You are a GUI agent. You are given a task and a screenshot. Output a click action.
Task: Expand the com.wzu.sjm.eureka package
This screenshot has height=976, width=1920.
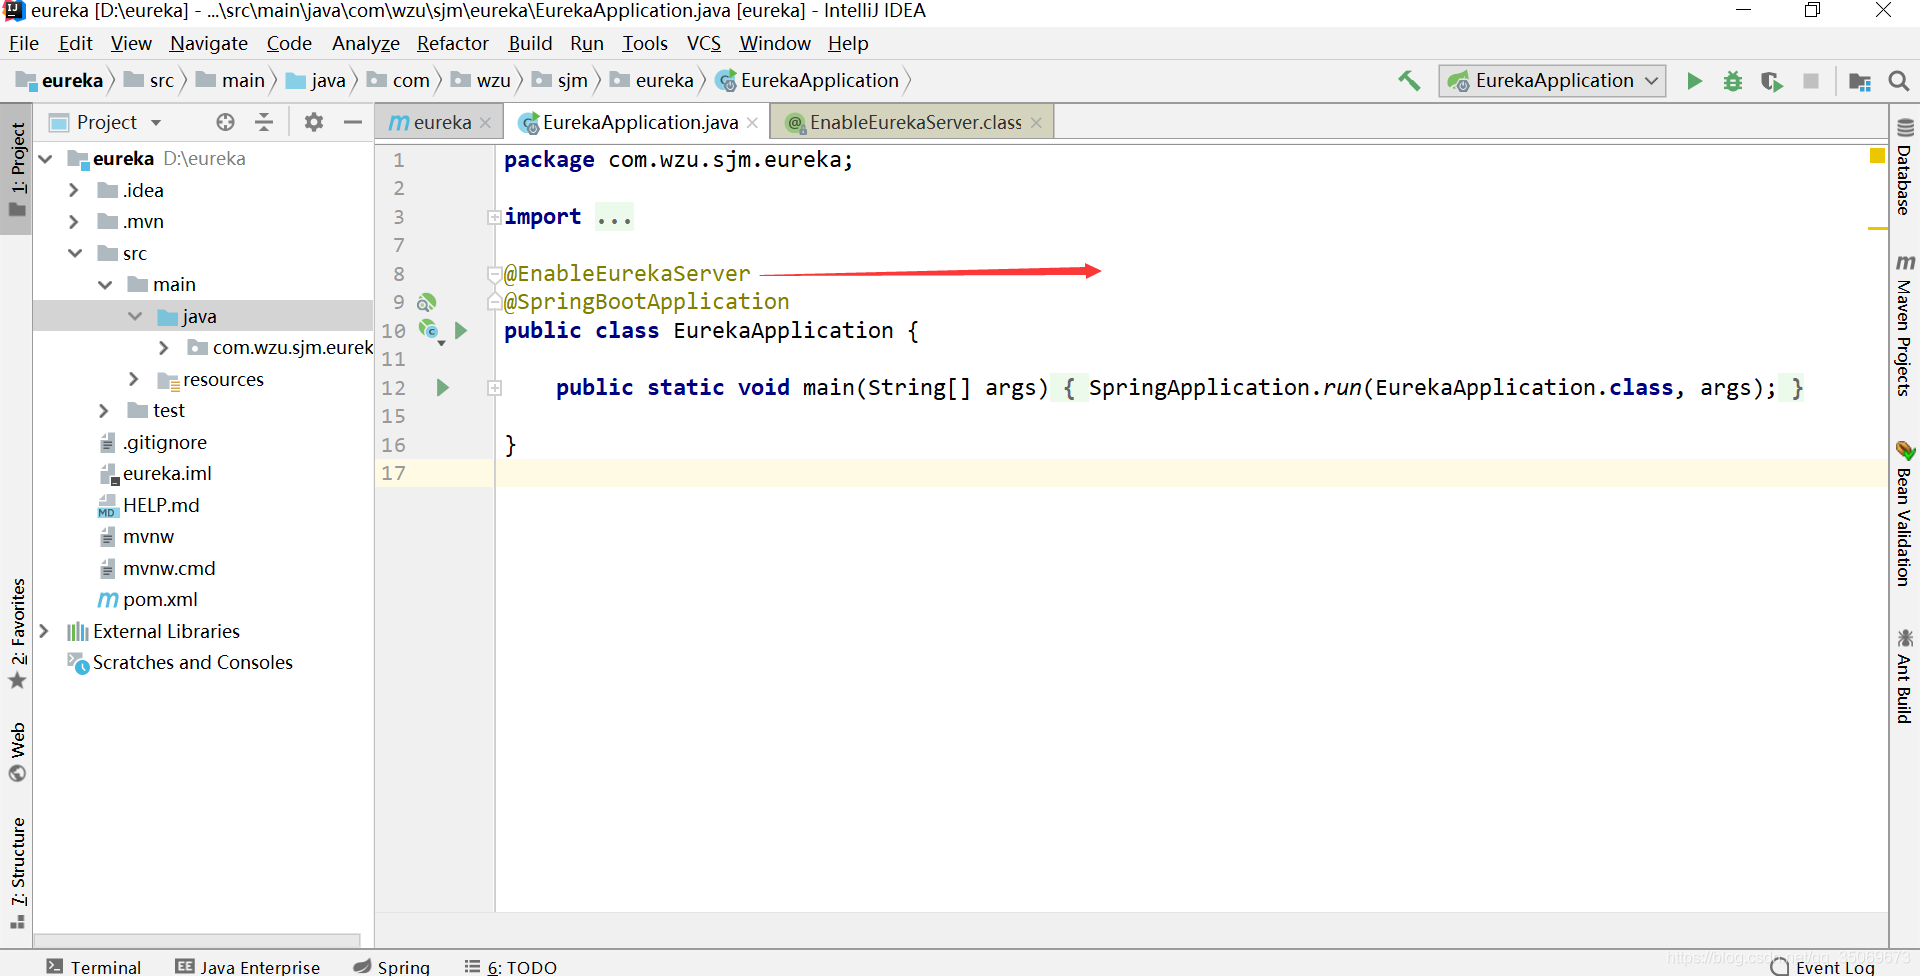click(165, 348)
